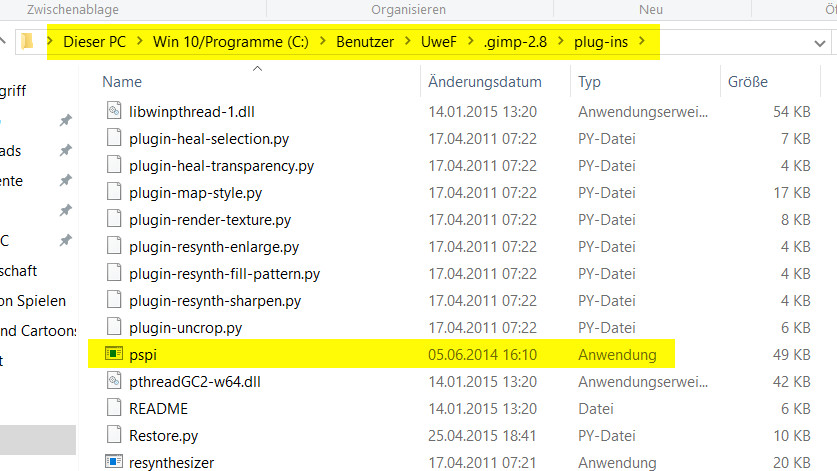Select the file name plugin-heal-selection.py
This screenshot has height=471, width=837.
point(209,139)
